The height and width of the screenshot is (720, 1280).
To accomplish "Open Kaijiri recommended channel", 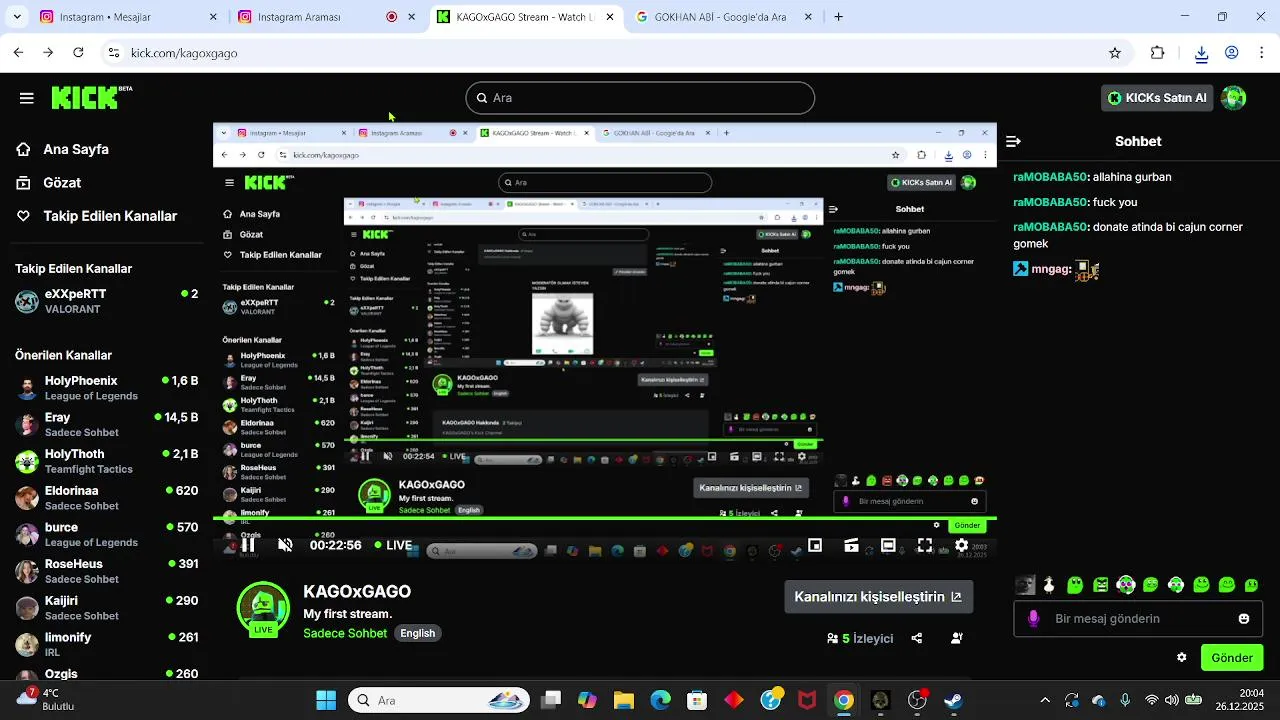I will click(106, 608).
